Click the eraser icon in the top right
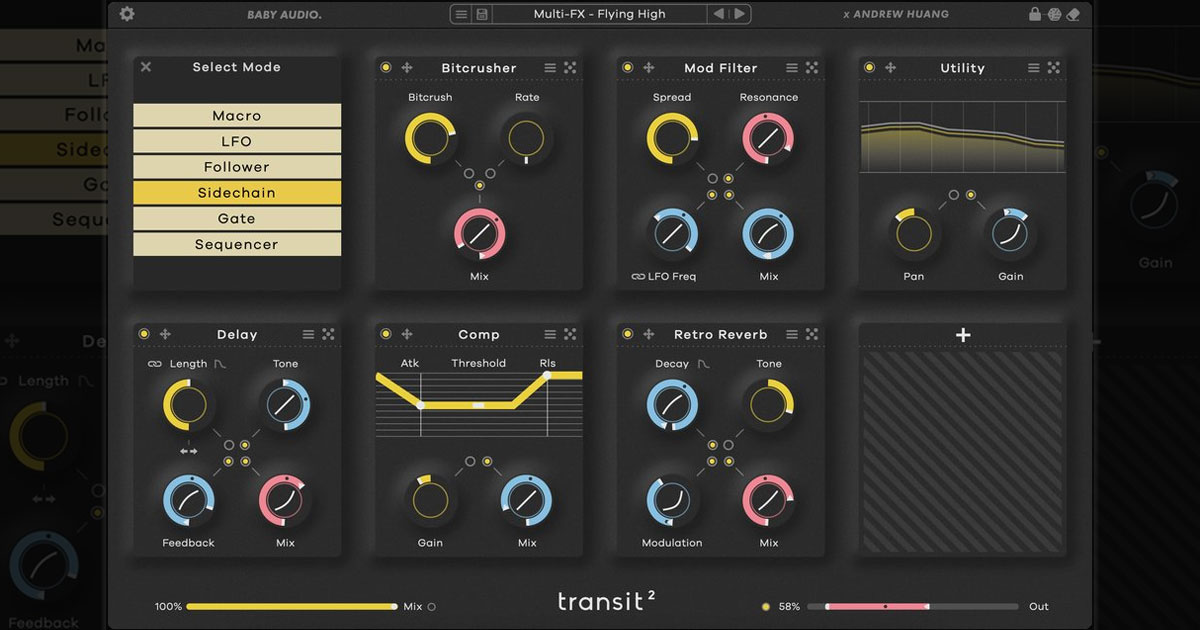 pyautogui.click(x=1073, y=14)
